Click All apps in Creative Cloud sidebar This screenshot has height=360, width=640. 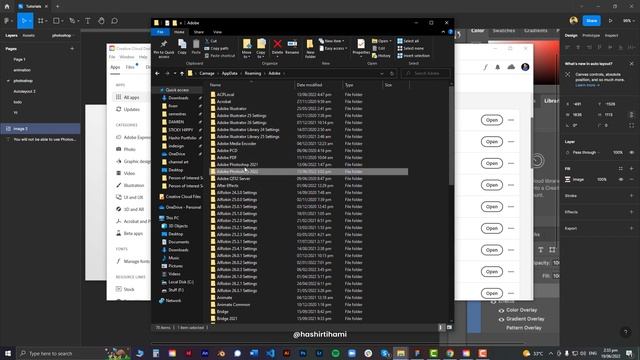(132, 97)
